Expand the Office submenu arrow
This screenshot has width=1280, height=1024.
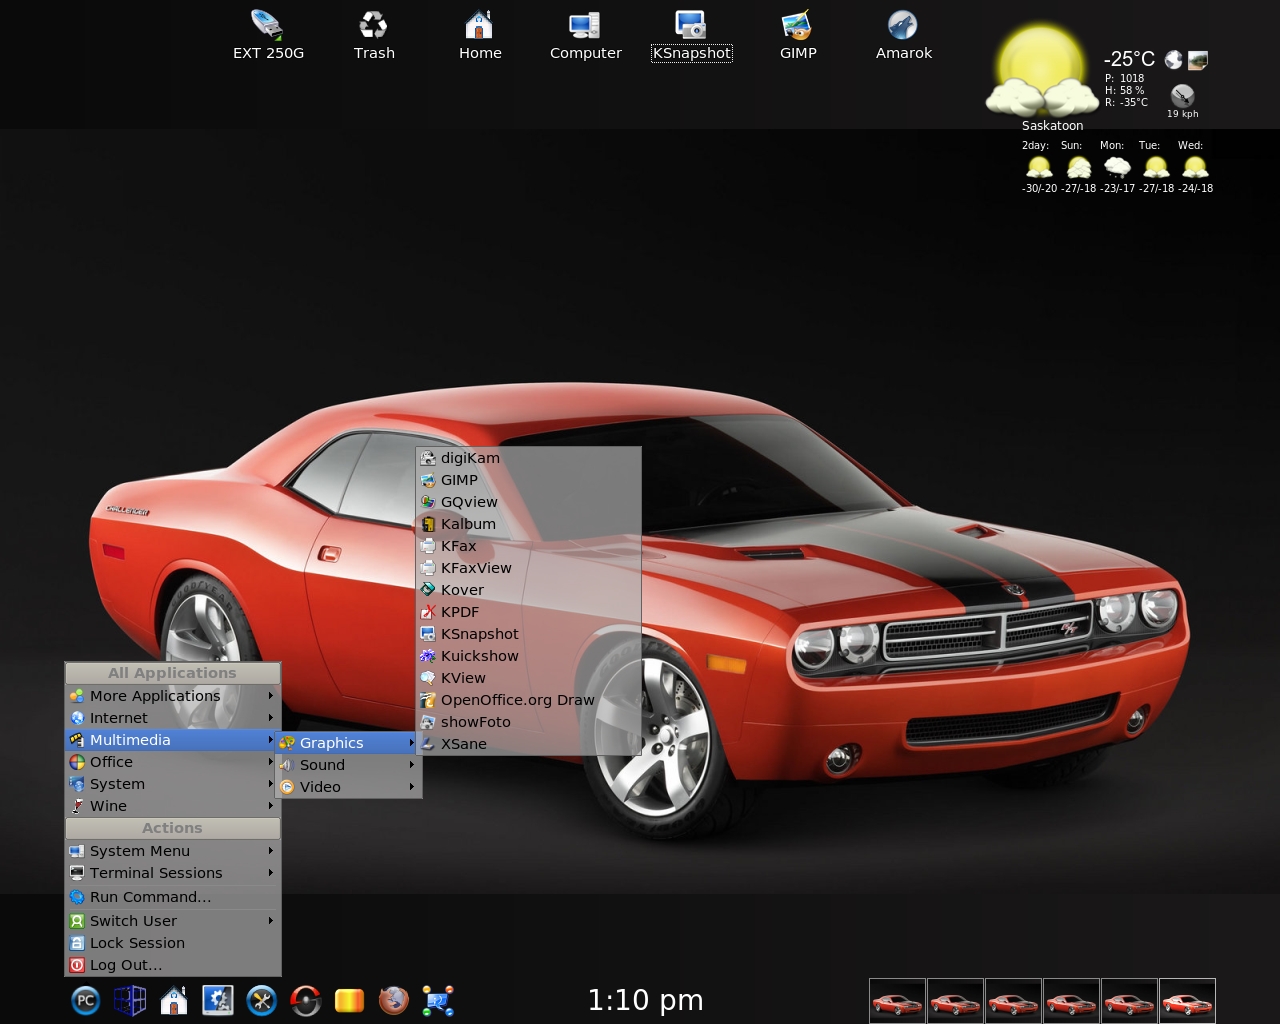tap(270, 761)
